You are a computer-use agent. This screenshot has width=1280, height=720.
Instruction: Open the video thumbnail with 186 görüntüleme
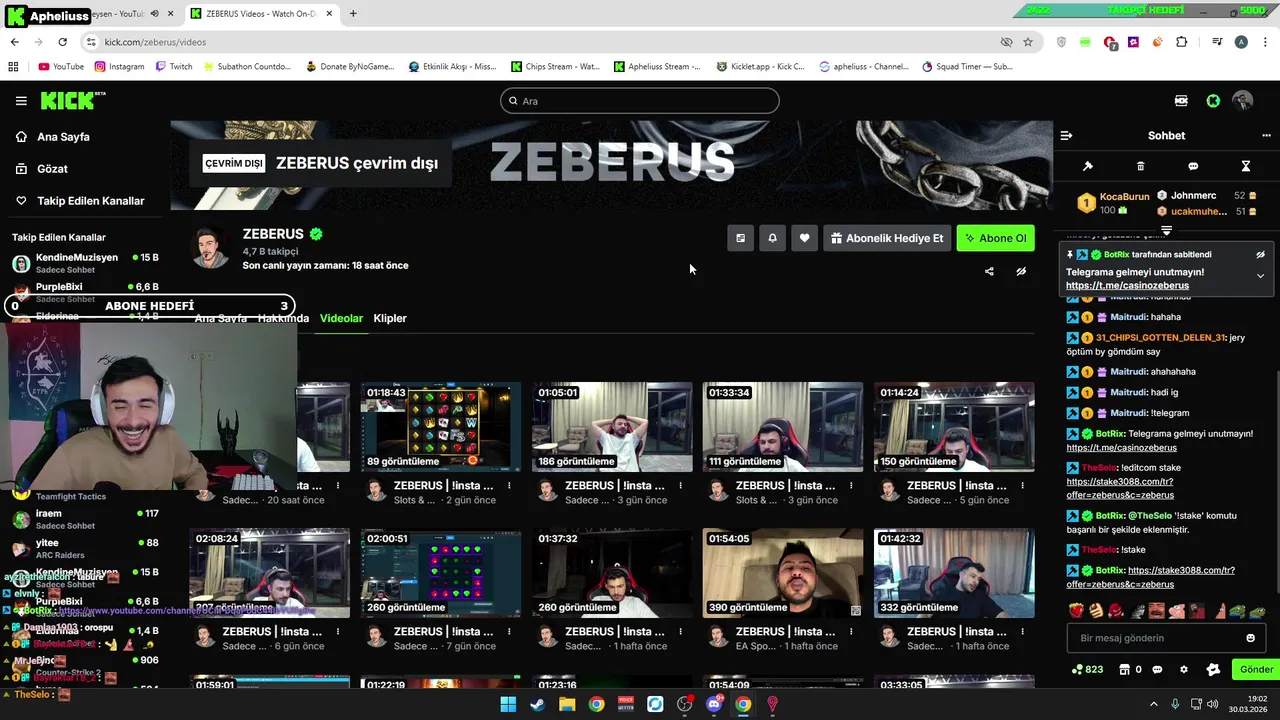(x=612, y=427)
